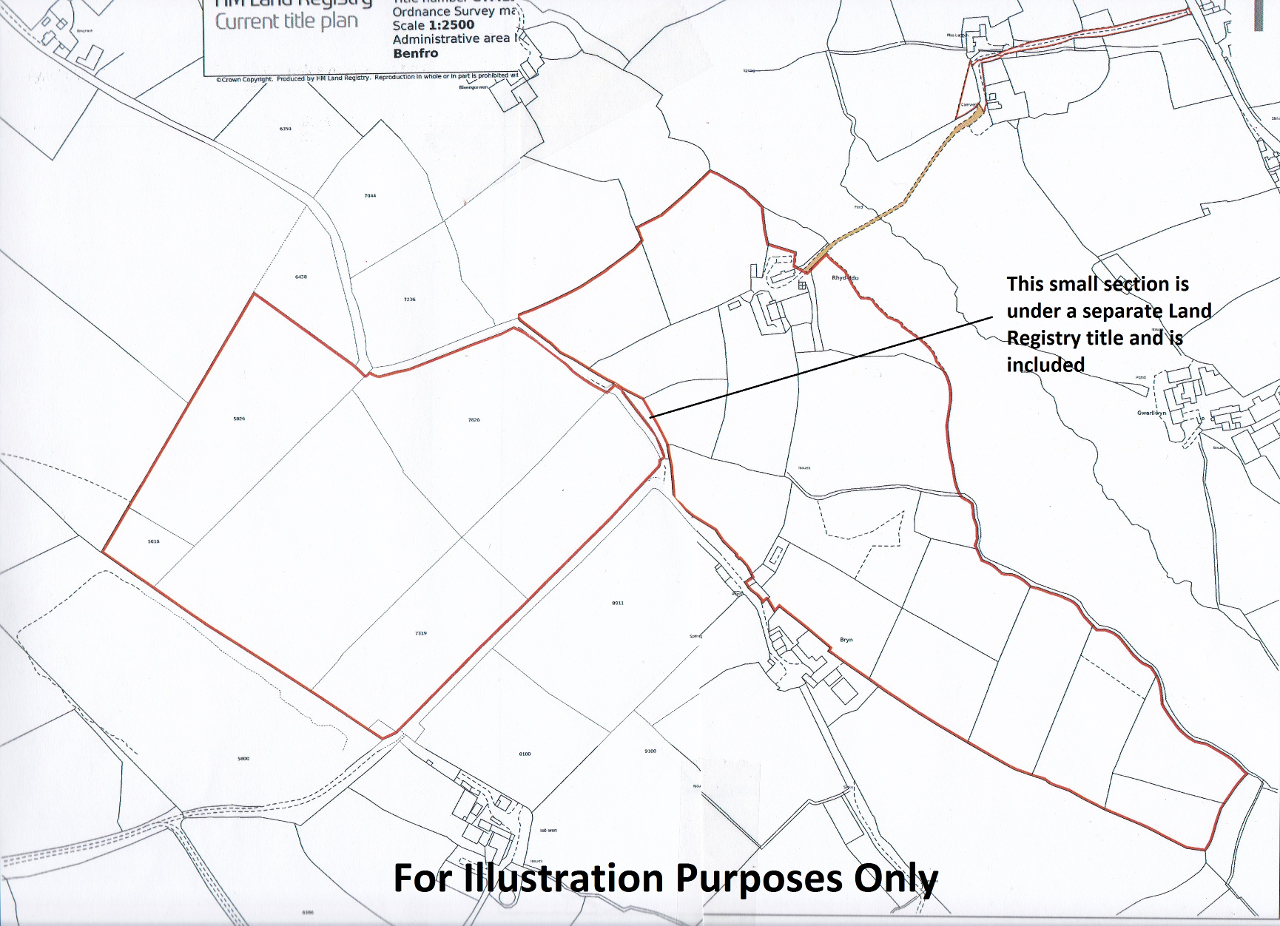Click field parcel number 0011
This screenshot has height=926, width=1280.
click(x=617, y=604)
